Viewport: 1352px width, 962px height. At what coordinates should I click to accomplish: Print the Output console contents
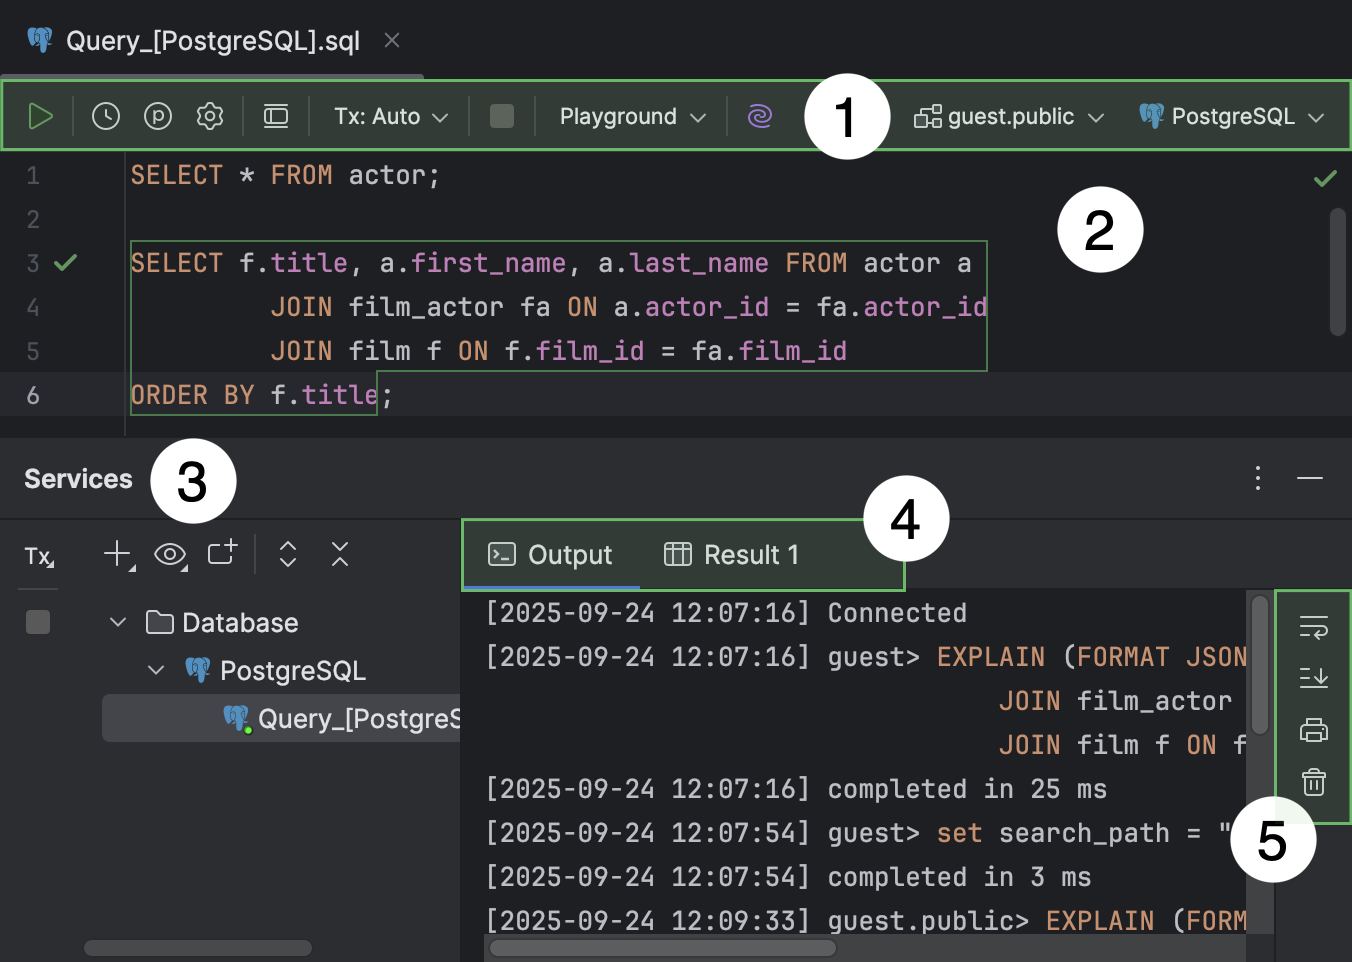(x=1313, y=729)
